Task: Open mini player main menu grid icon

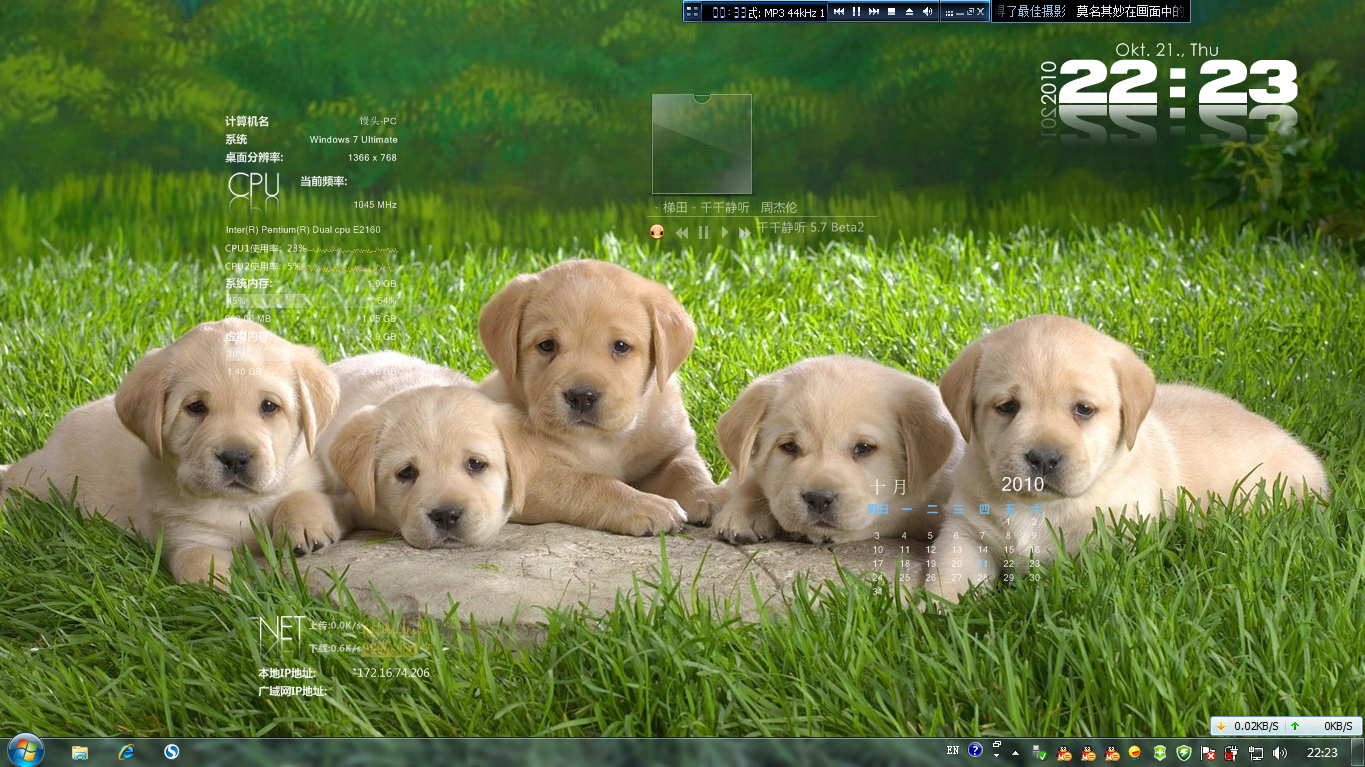Action: (692, 12)
